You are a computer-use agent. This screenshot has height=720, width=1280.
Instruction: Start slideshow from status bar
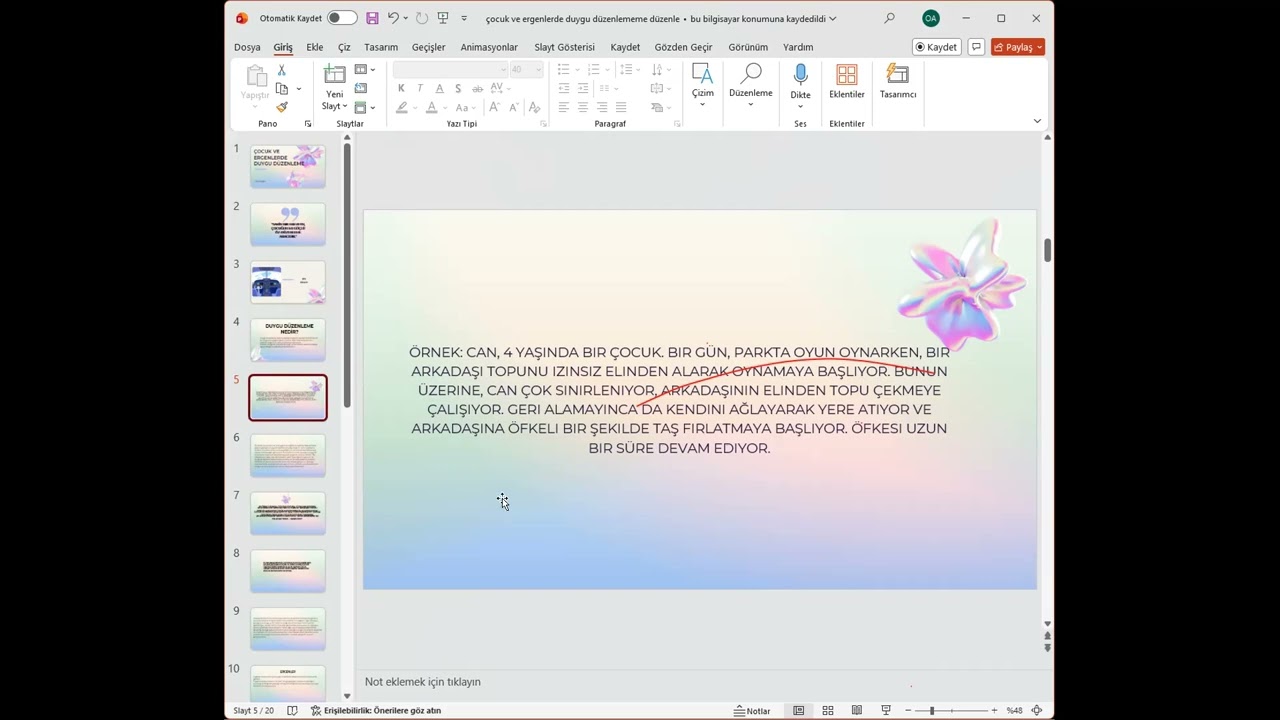[x=886, y=710]
